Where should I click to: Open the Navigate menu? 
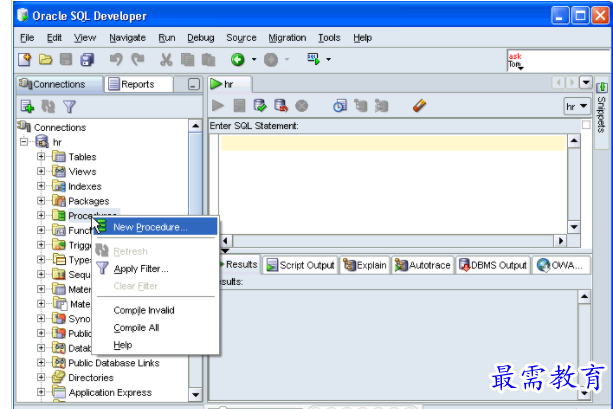pyautogui.click(x=127, y=38)
